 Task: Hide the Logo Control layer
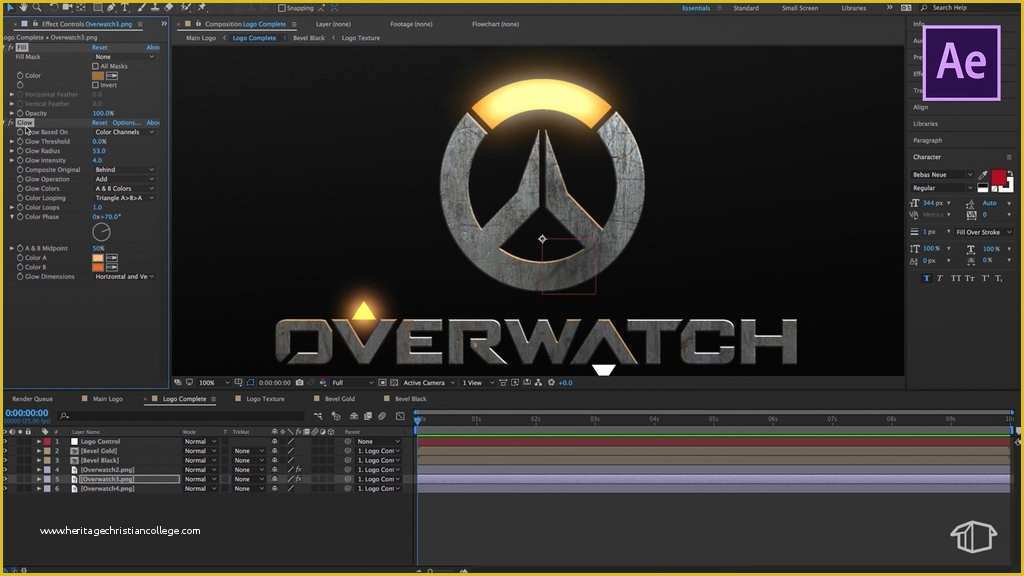point(5,441)
